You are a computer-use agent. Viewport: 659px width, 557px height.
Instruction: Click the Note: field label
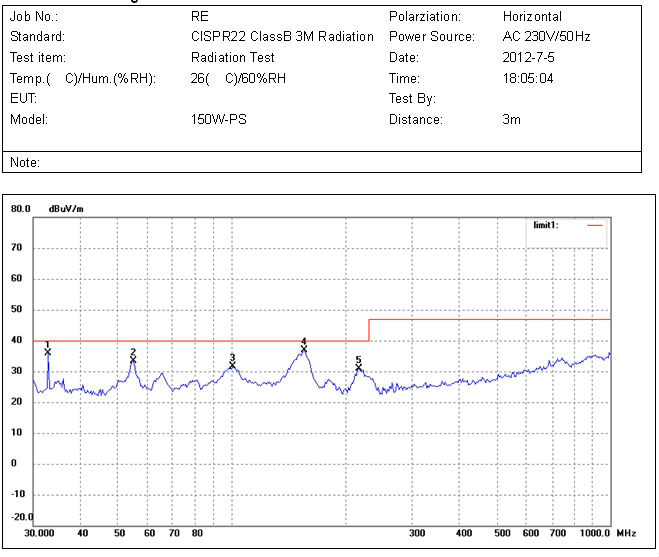point(25,162)
